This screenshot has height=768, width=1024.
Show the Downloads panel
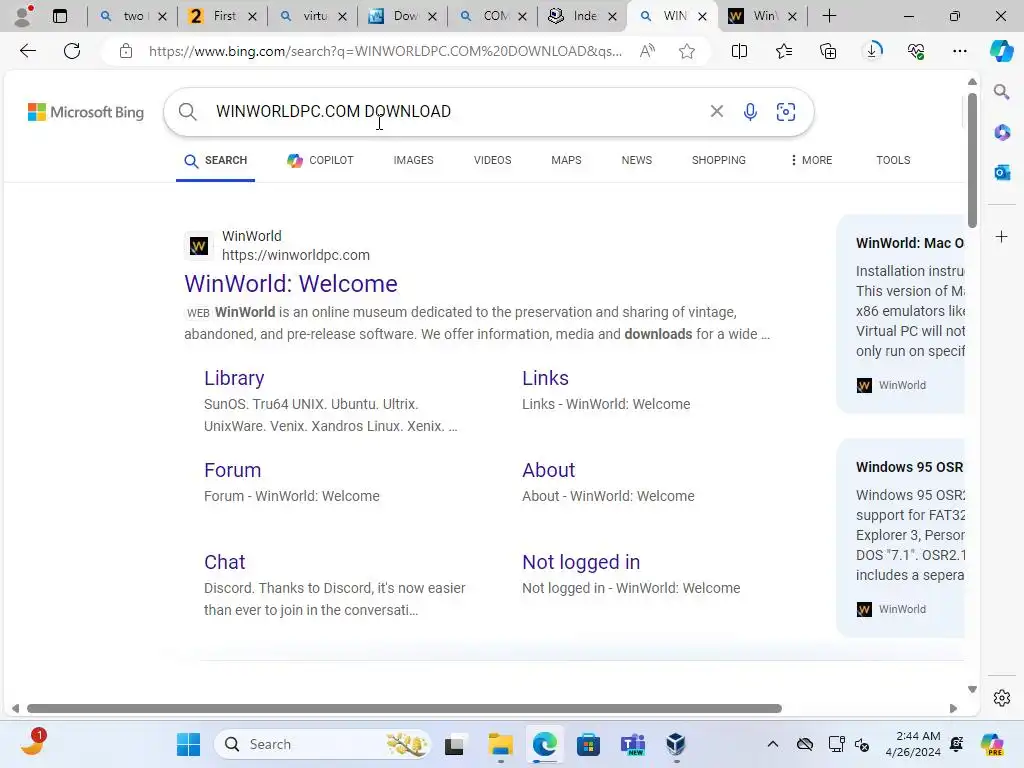point(872,51)
